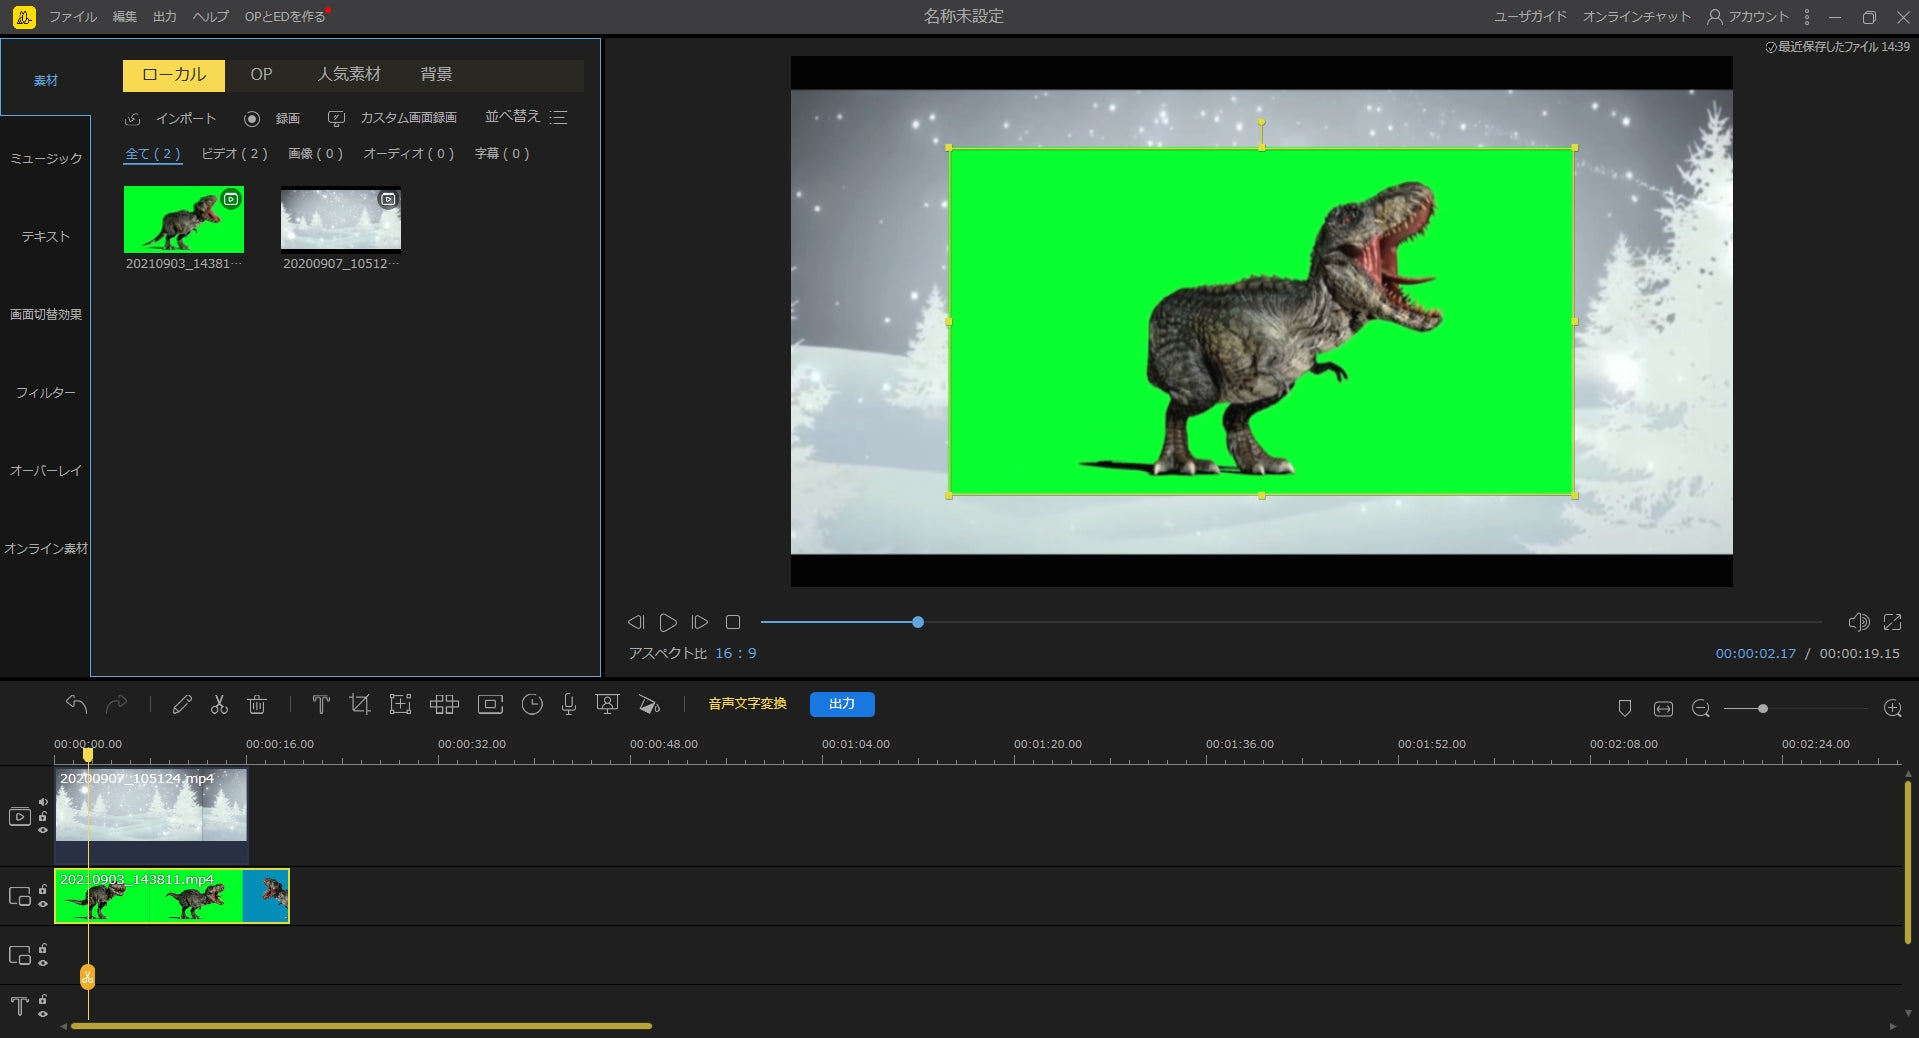Click the microphone voiceover icon
The width and height of the screenshot is (1919, 1038).
pos(568,705)
